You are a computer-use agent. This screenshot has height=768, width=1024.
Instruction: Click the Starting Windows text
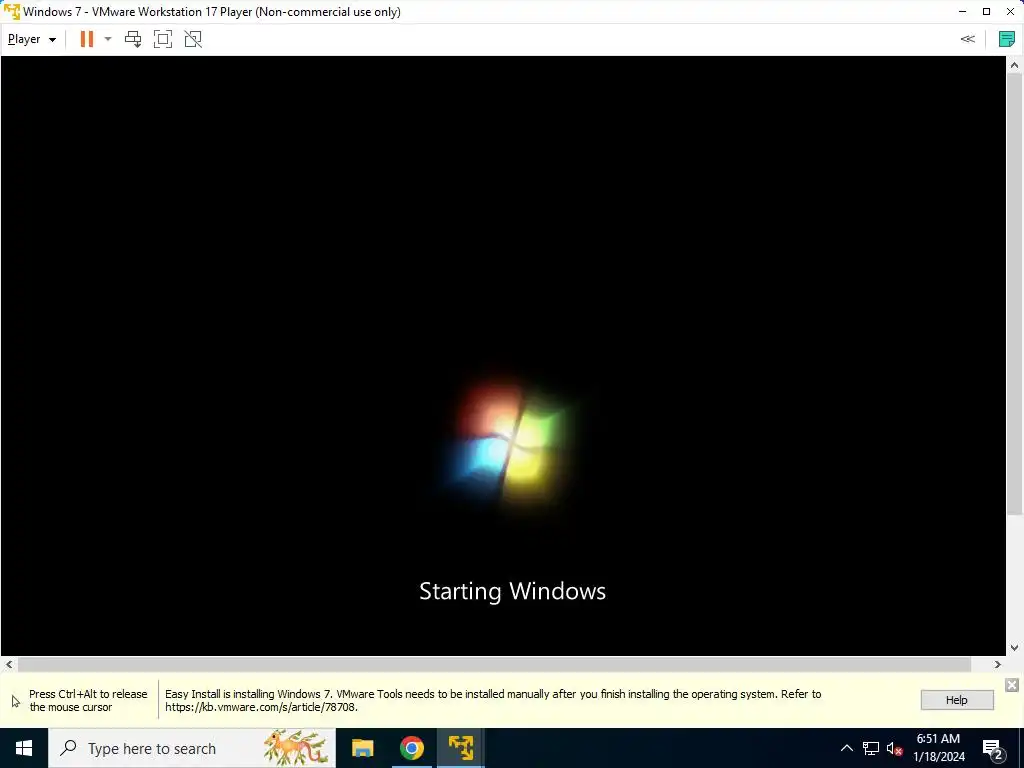click(x=513, y=591)
